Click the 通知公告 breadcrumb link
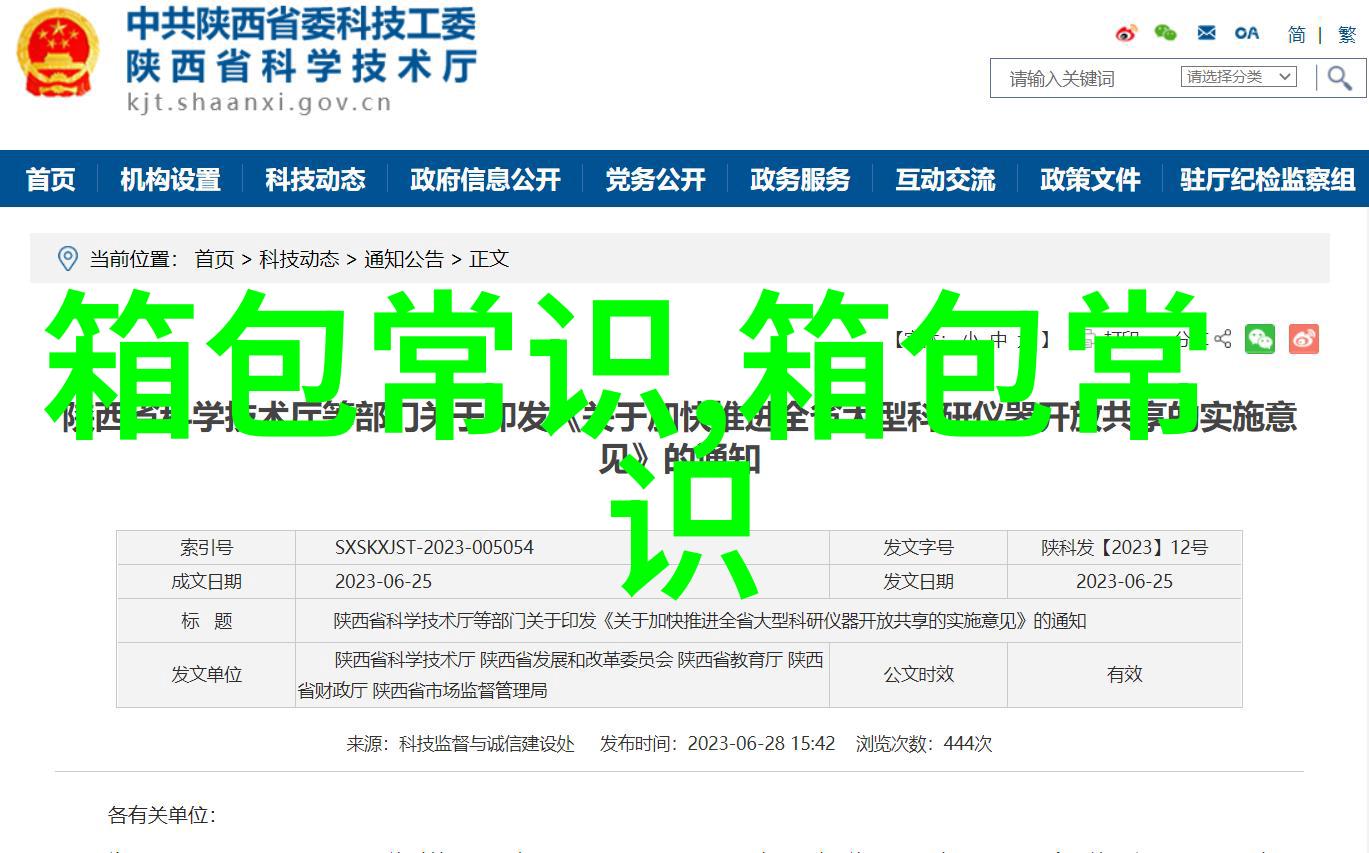Screen dimensions: 1369x853 [403, 259]
